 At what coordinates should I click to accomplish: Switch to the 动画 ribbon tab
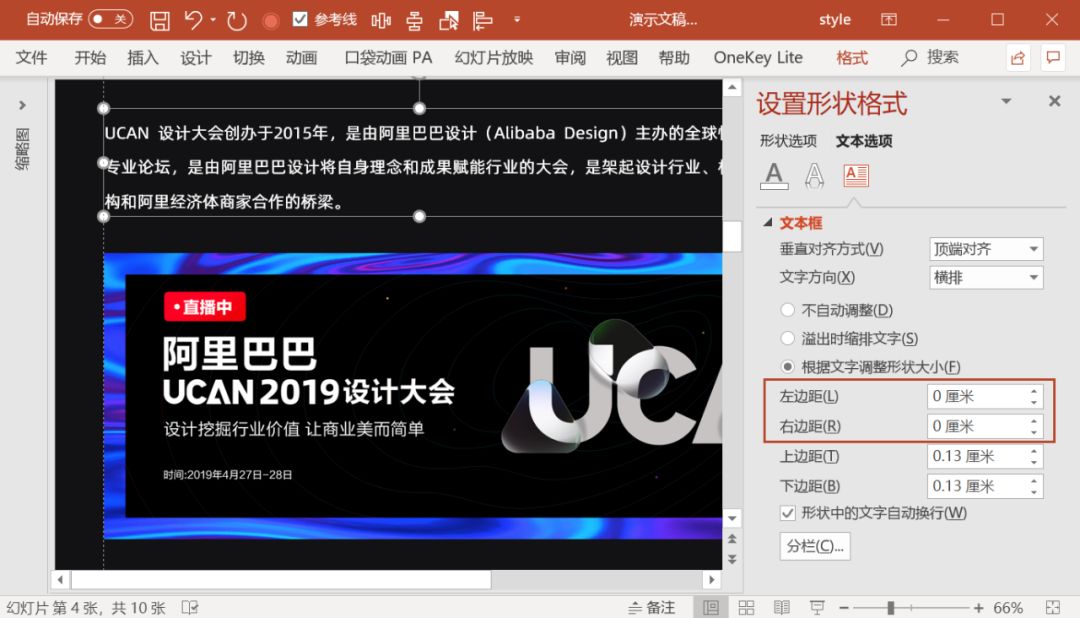(x=301, y=57)
